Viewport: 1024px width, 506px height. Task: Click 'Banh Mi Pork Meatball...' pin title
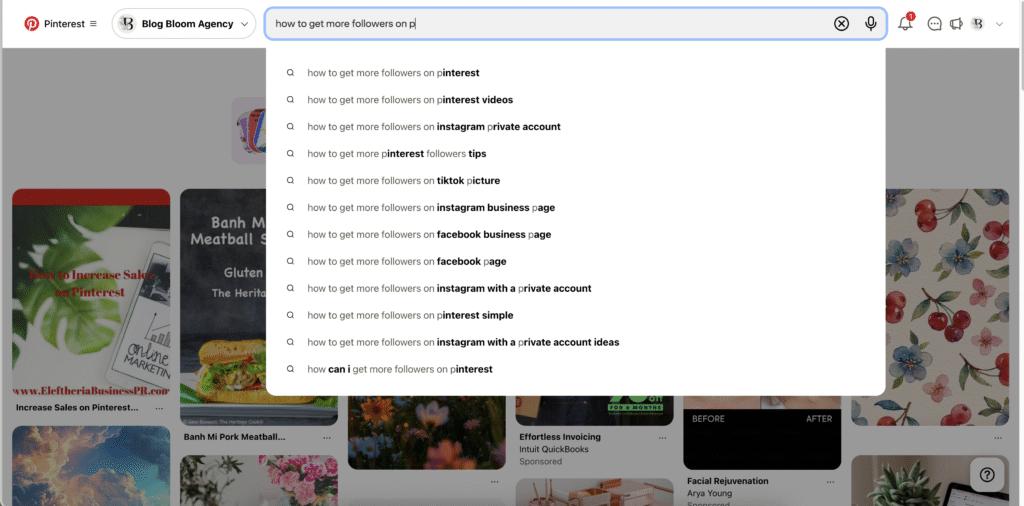(x=234, y=437)
